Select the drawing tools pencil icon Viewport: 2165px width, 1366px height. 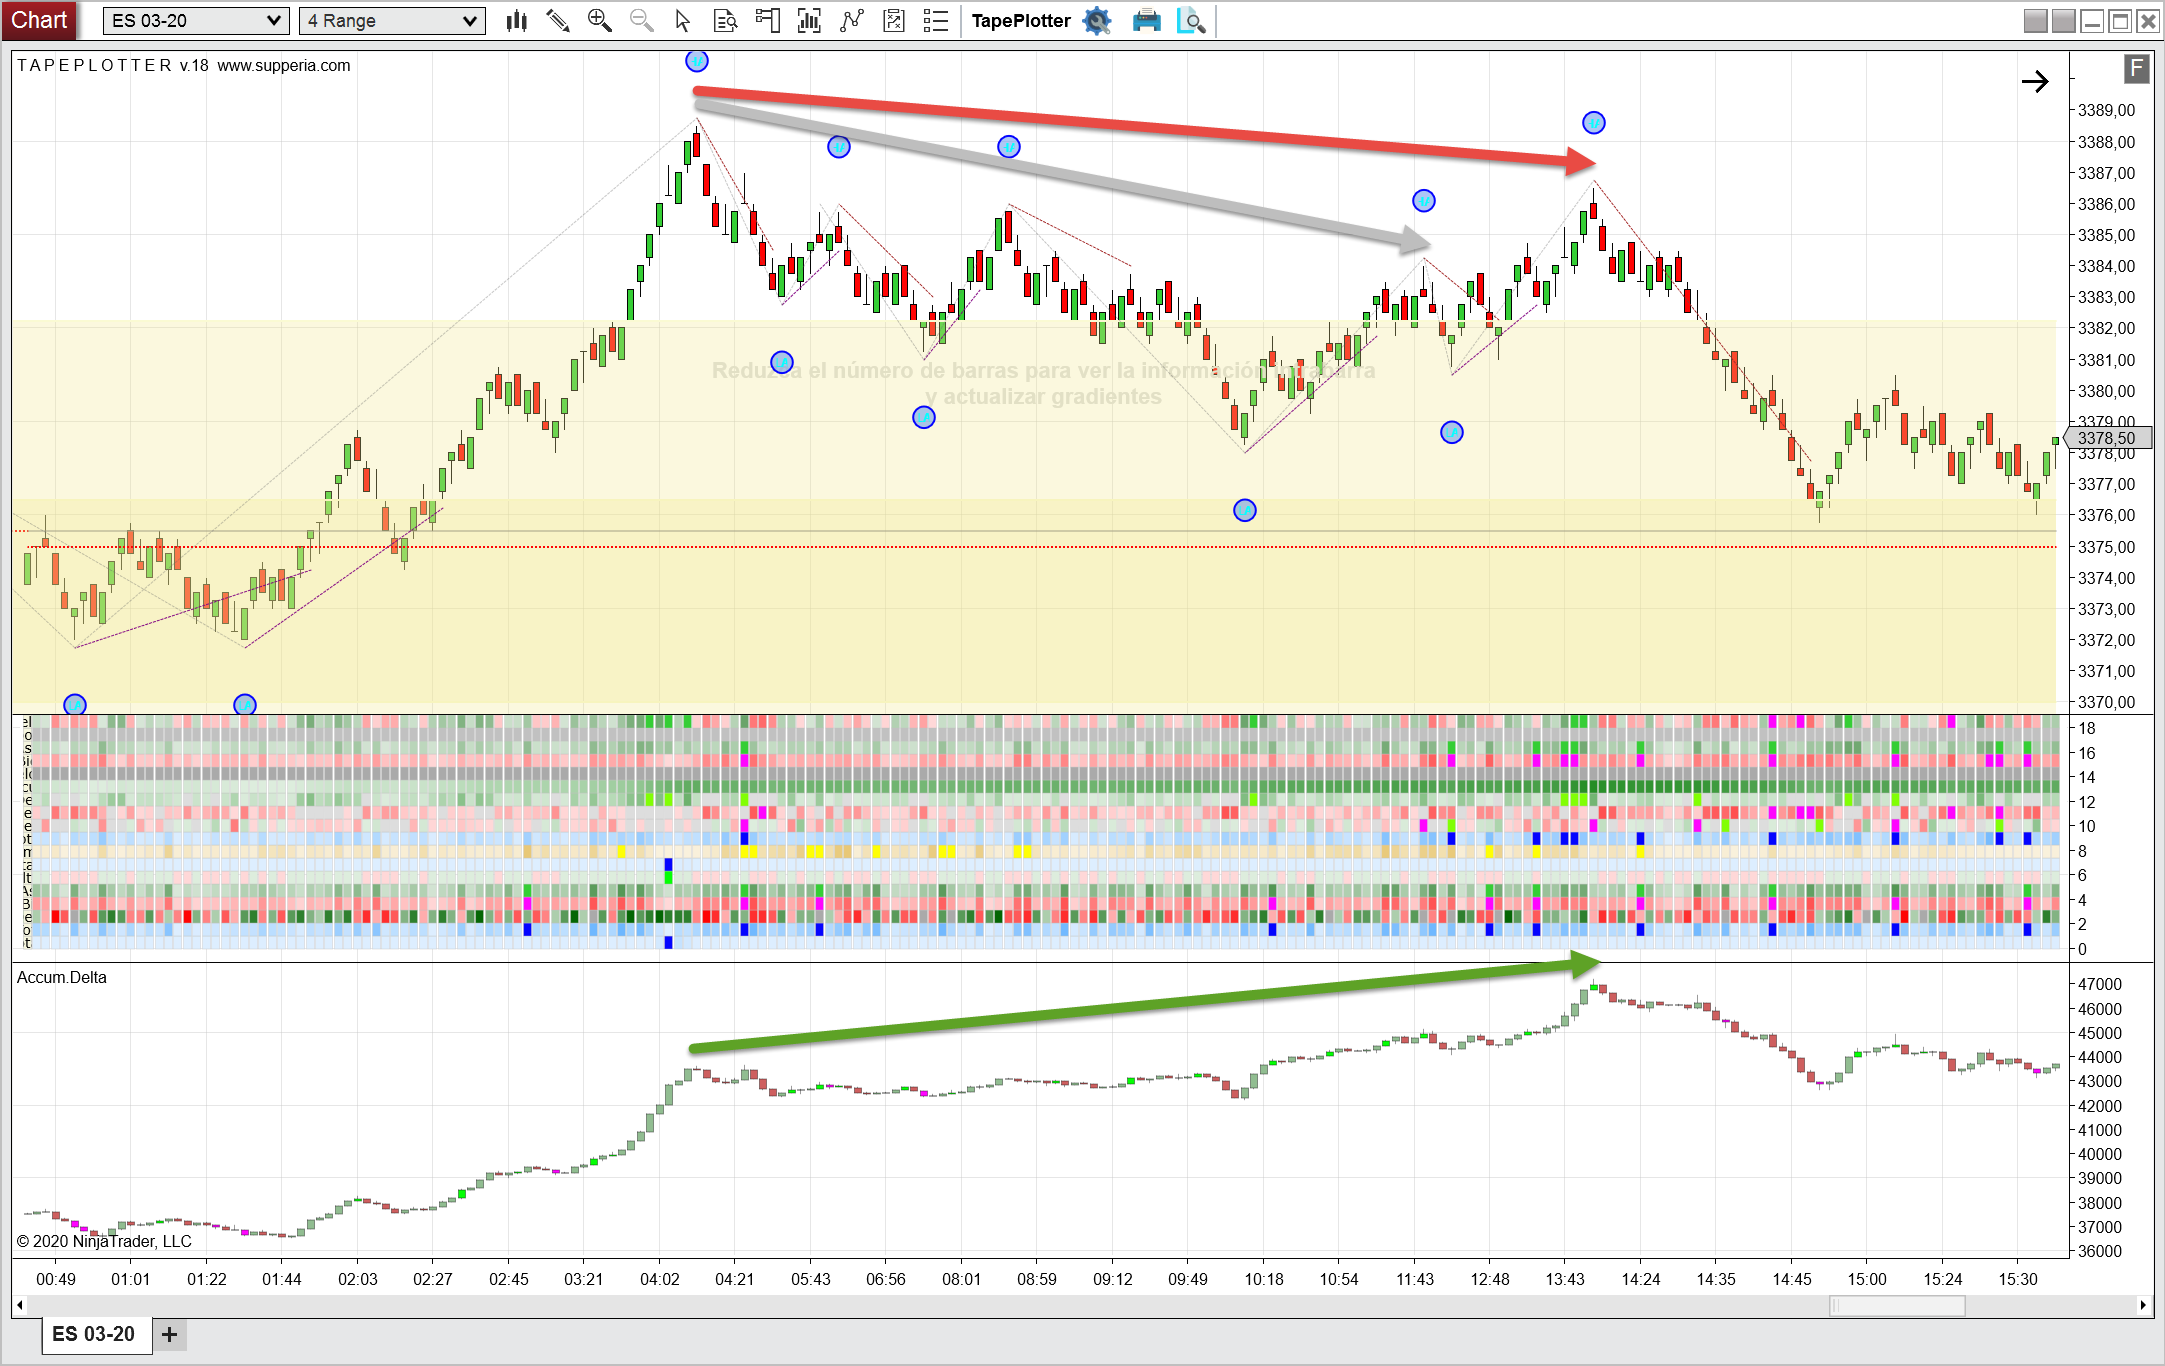pos(558,21)
